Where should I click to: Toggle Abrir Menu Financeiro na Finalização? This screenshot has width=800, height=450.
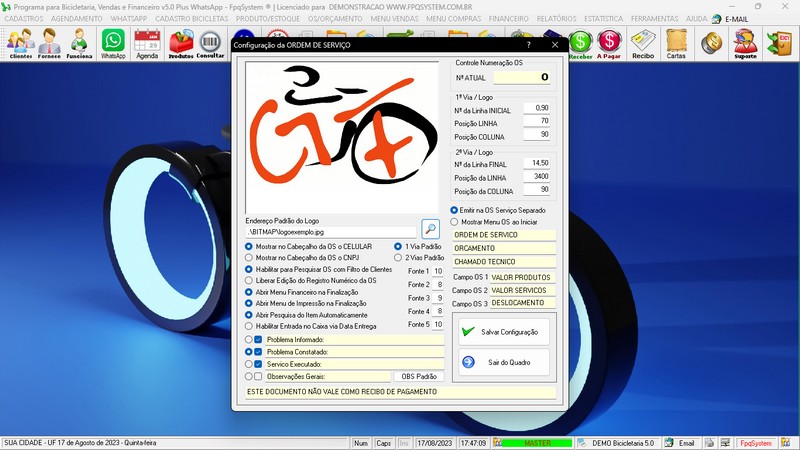click(x=248, y=292)
